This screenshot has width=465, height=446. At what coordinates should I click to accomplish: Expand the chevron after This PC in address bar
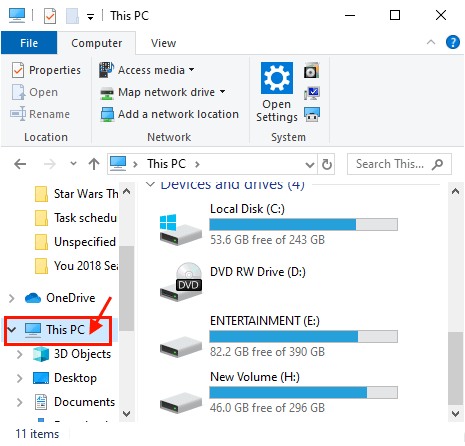pos(197,164)
